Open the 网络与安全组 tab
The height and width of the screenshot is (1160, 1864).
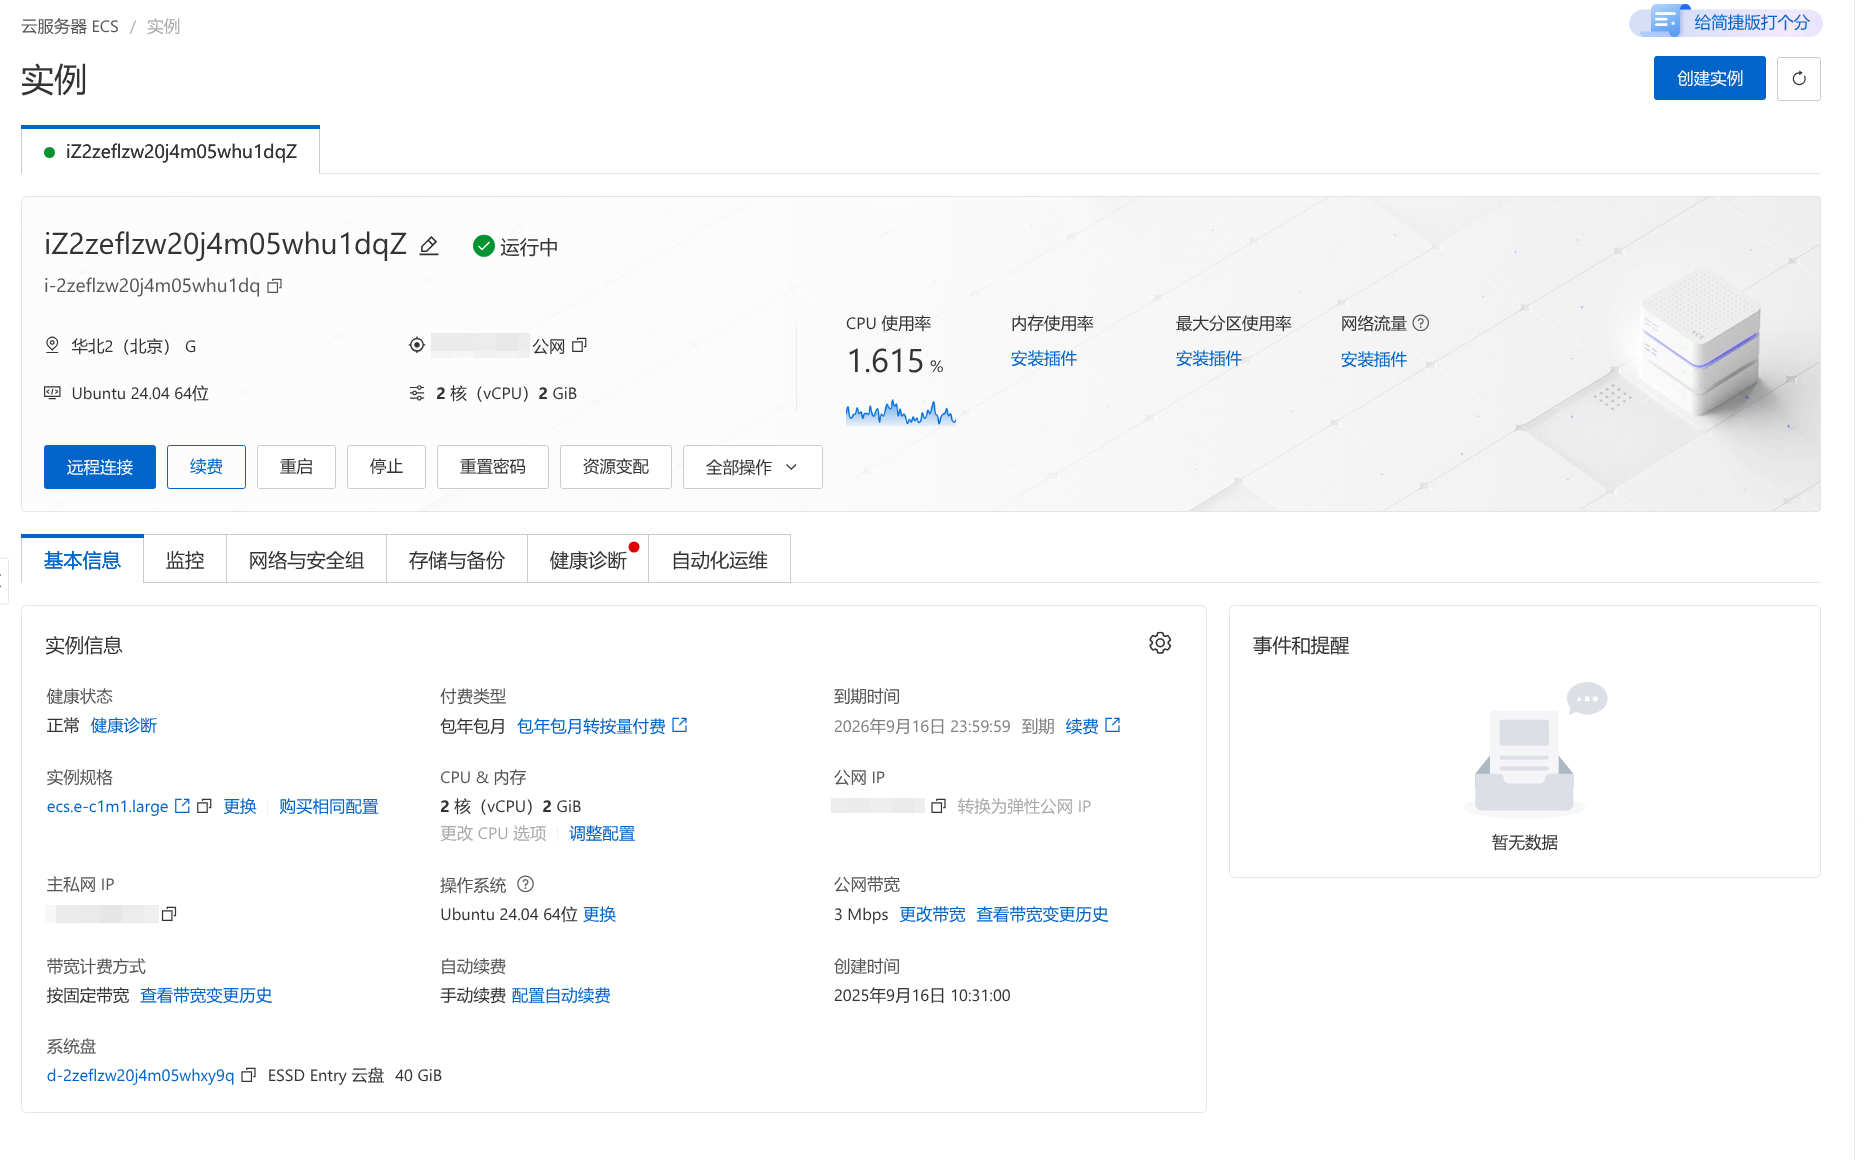[306, 560]
